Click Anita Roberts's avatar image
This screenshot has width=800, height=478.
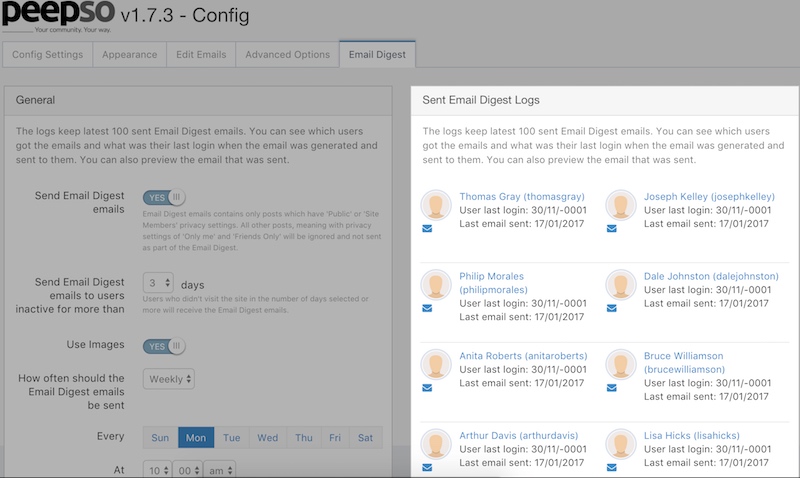tap(436, 364)
